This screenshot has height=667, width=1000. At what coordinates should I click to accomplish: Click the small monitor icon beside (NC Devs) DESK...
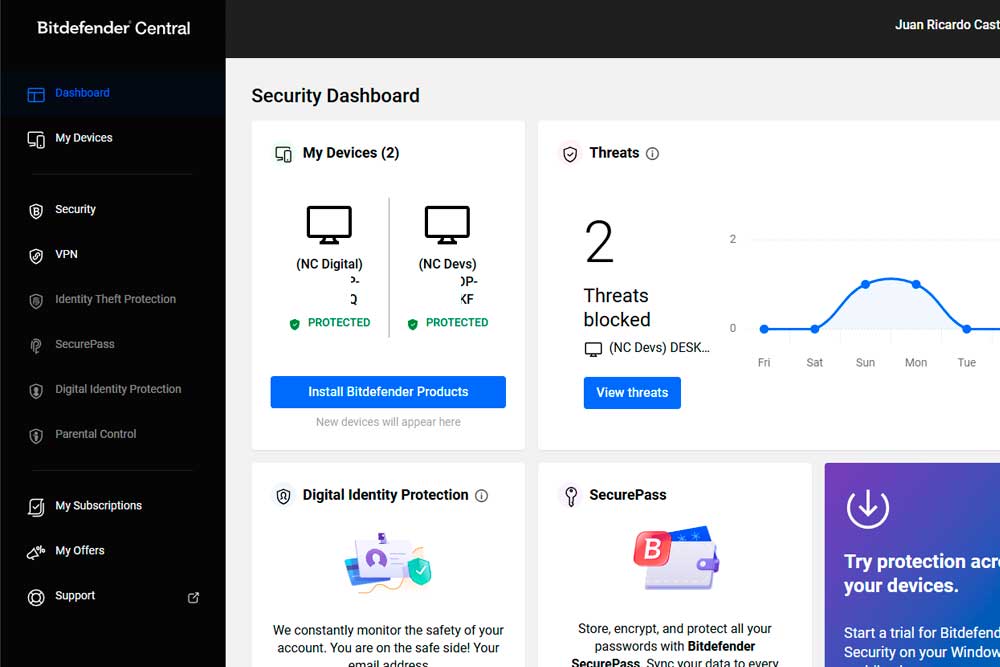pyautogui.click(x=593, y=349)
